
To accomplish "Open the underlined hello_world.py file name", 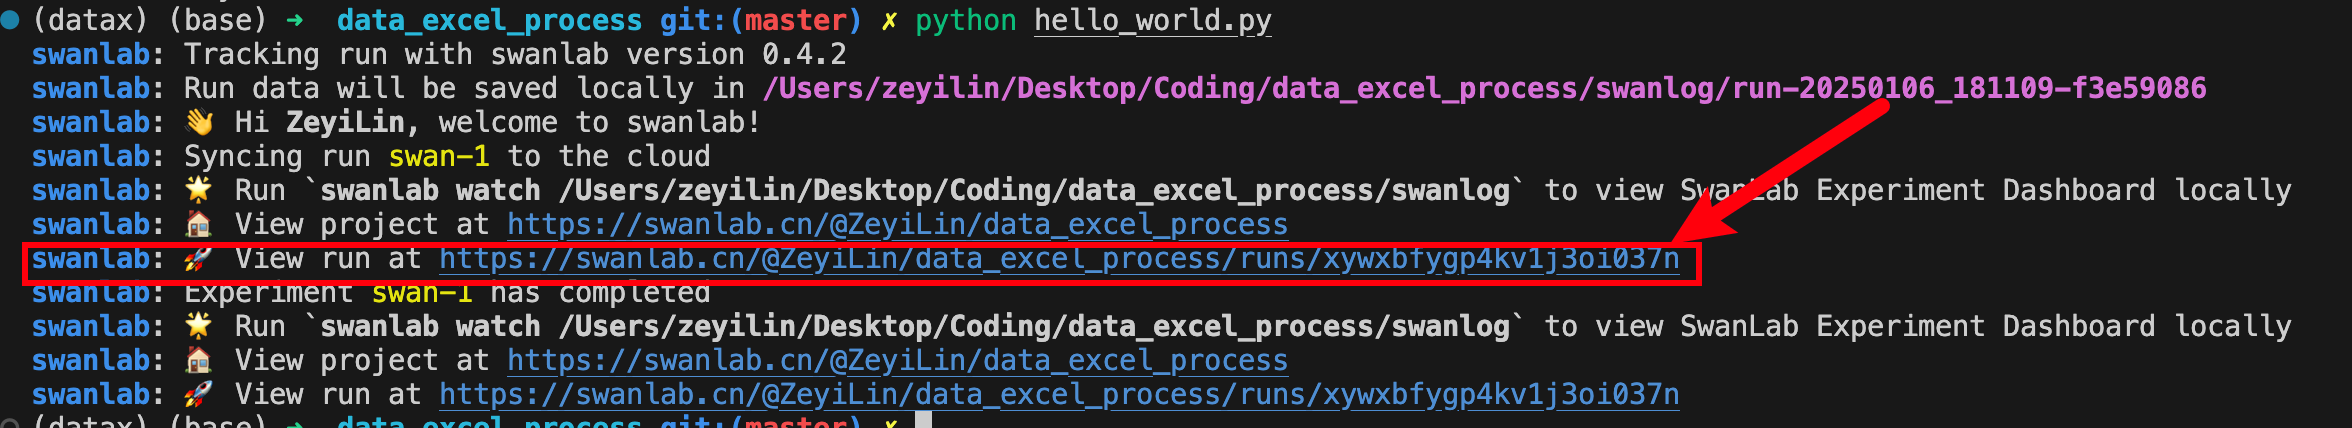I will pyautogui.click(x=1152, y=20).
